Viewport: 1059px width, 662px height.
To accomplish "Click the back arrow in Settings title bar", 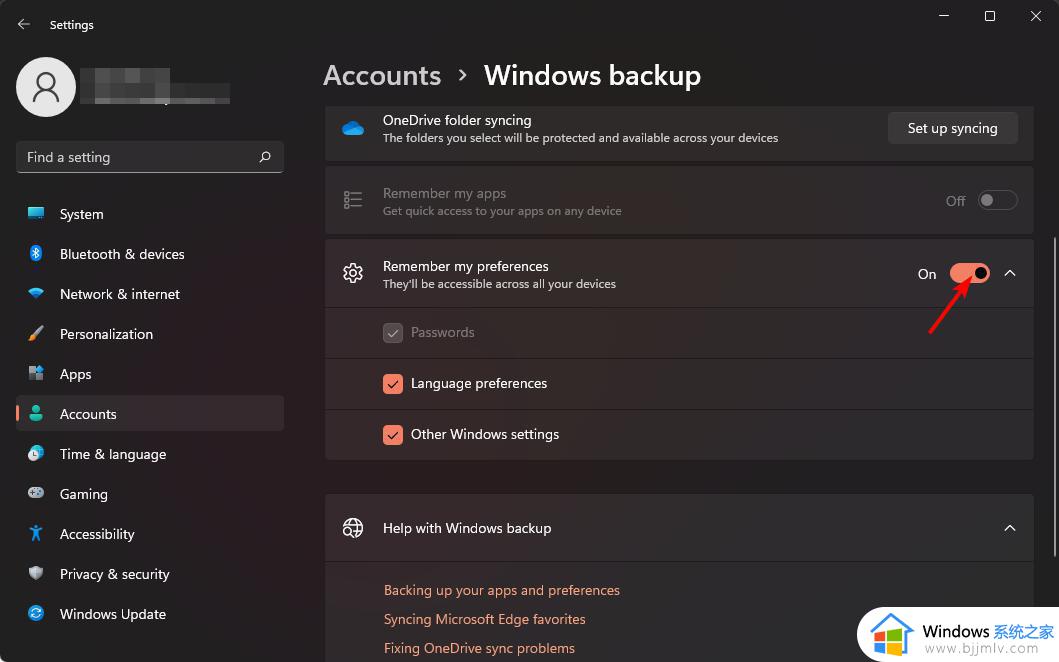I will pos(24,24).
